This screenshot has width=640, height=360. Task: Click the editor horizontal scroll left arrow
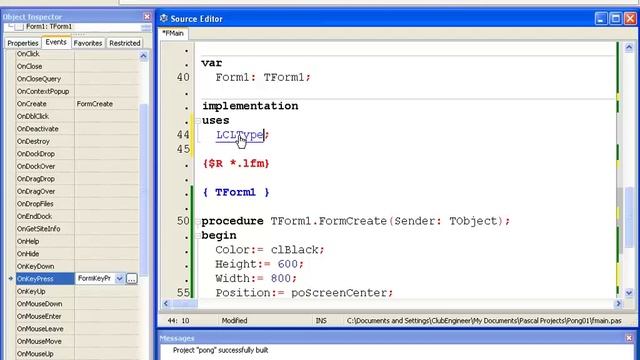(166, 303)
